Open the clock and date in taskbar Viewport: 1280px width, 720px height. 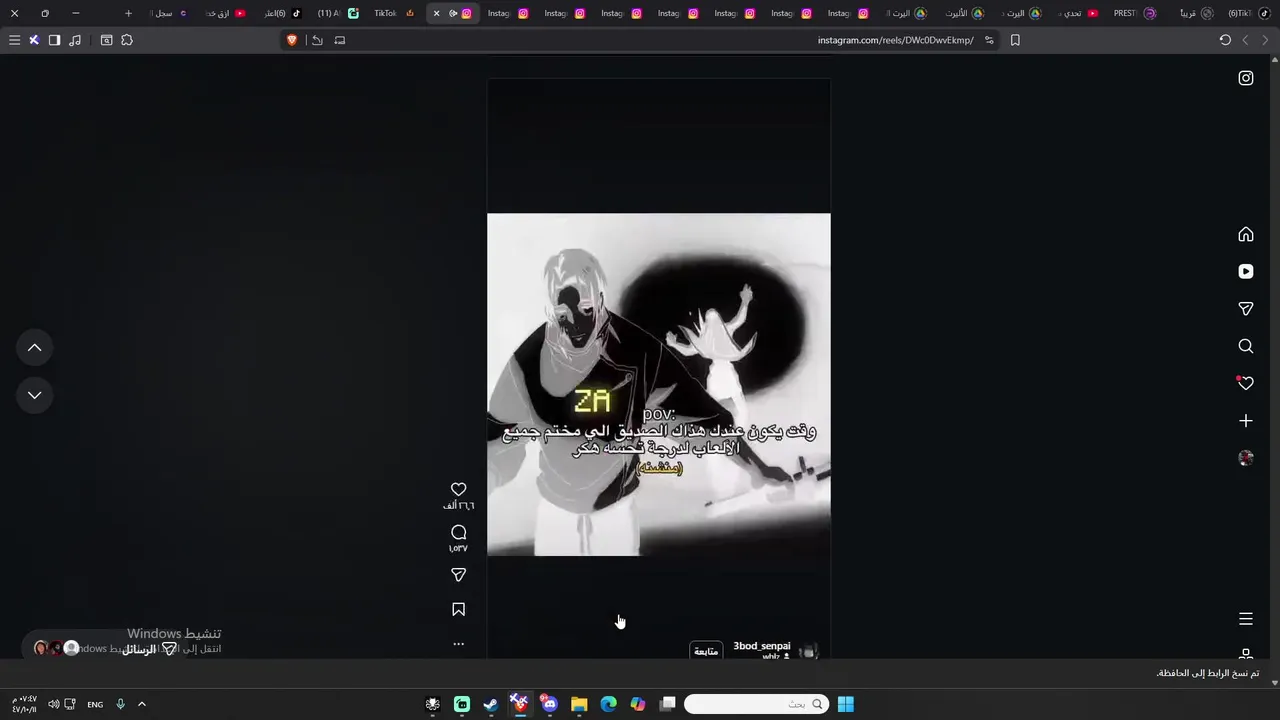point(24,704)
